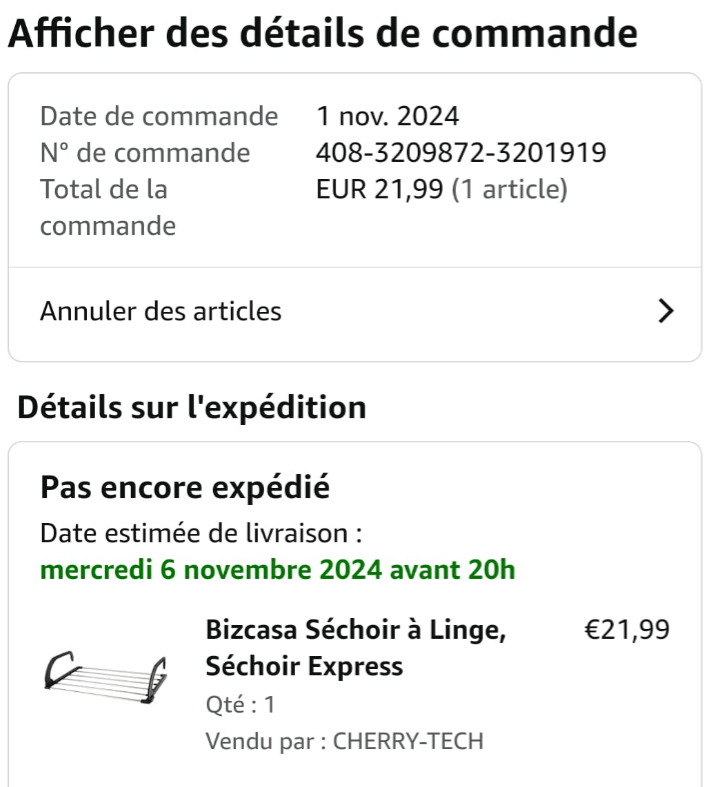Image resolution: width=722 pixels, height=787 pixels.
Task: Click the Afficher des détails de commande title
Action: click(x=322, y=34)
